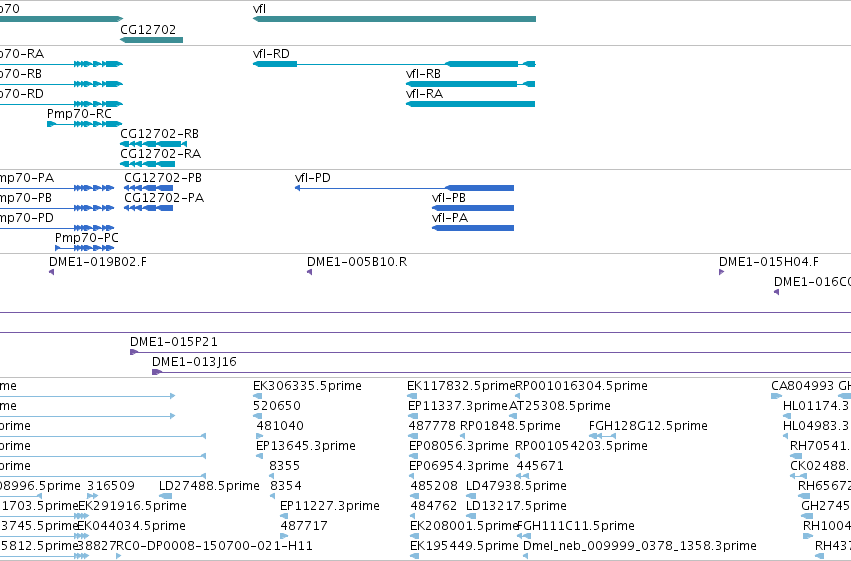Open EST EP06954.3prime

pyautogui.click(x=459, y=466)
